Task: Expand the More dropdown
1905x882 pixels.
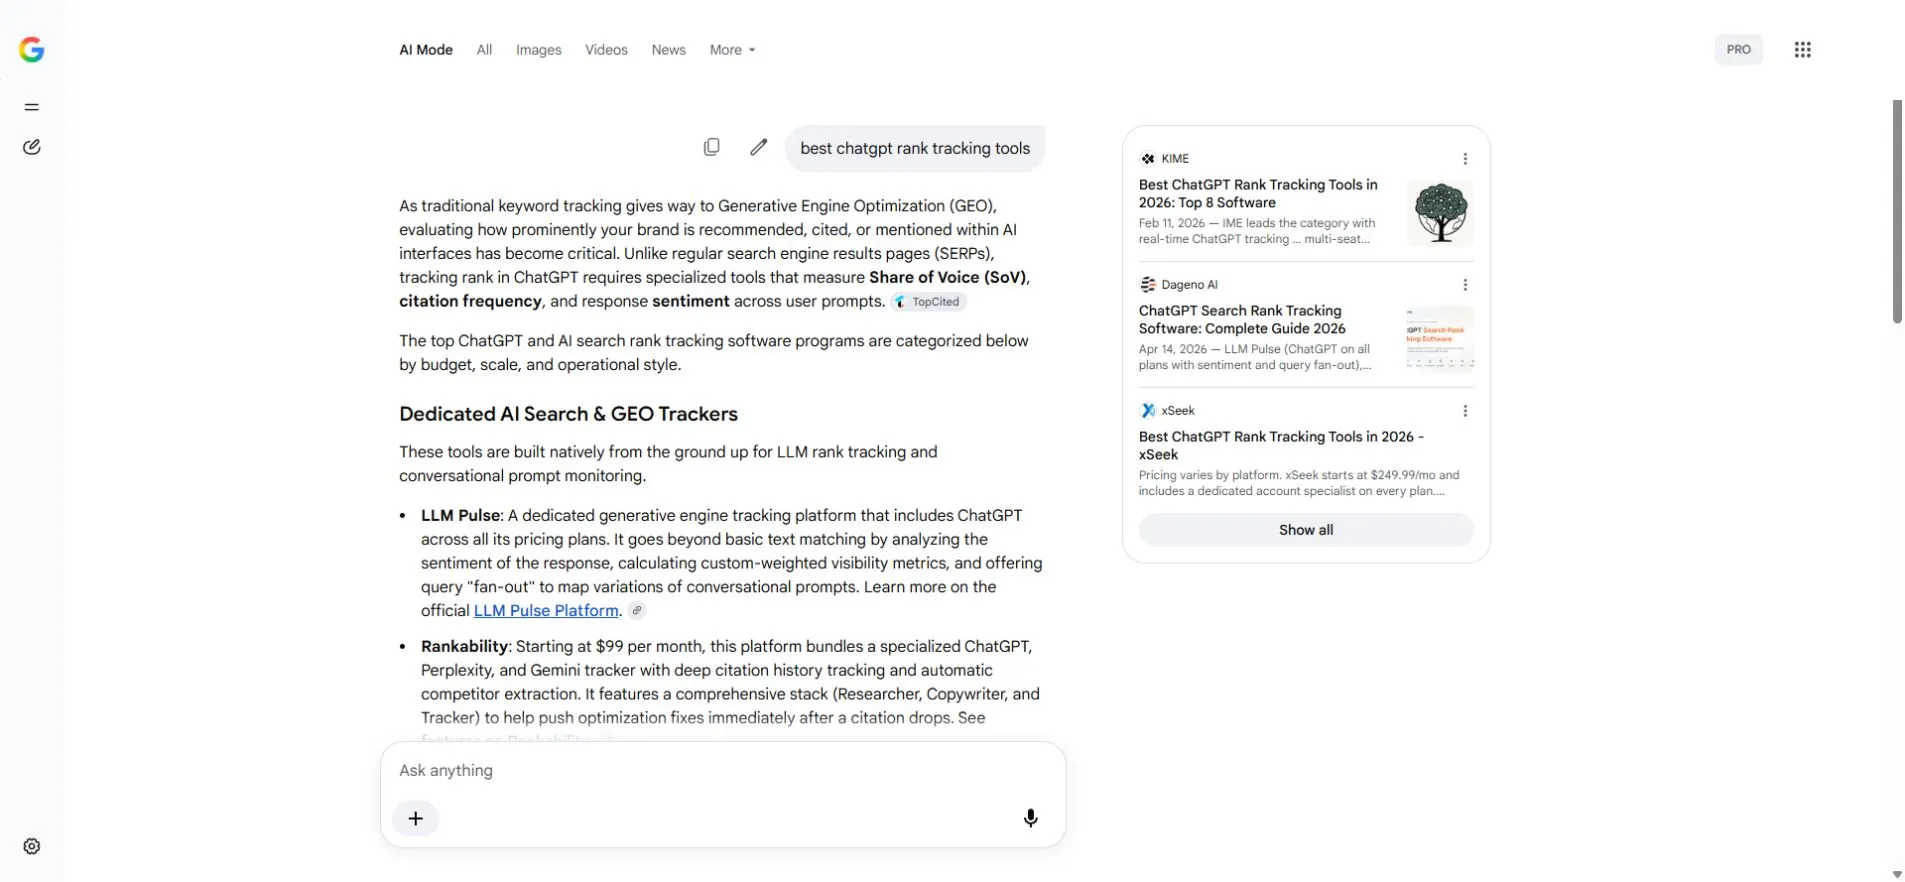Action: click(x=733, y=50)
